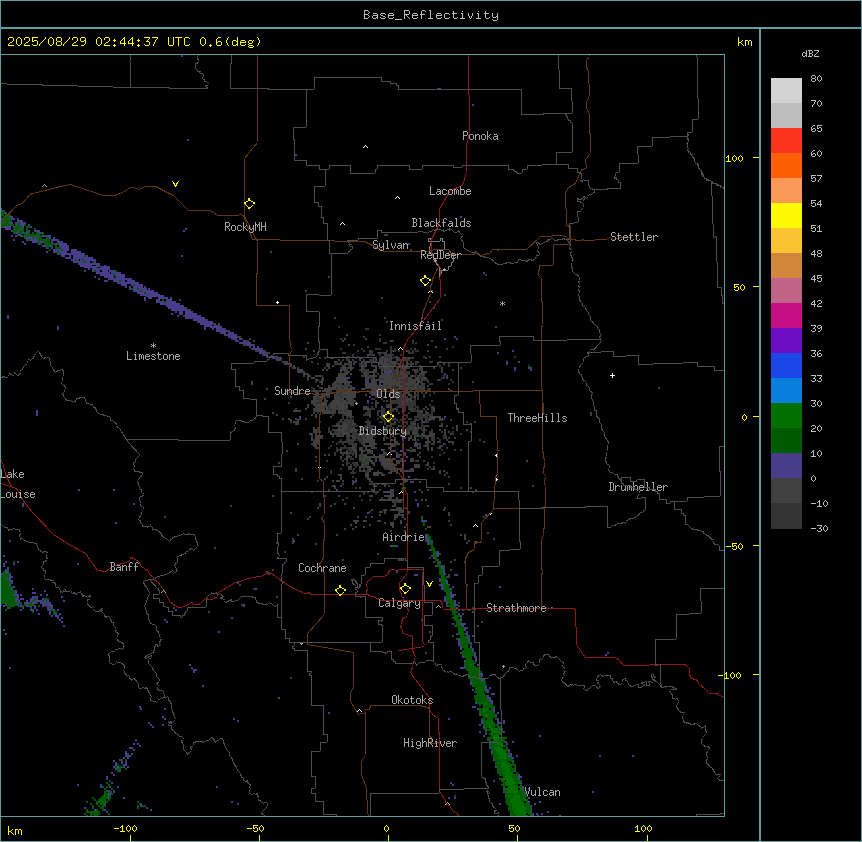862x842 pixels.
Task: Click the Olds town label
Action: (x=388, y=394)
